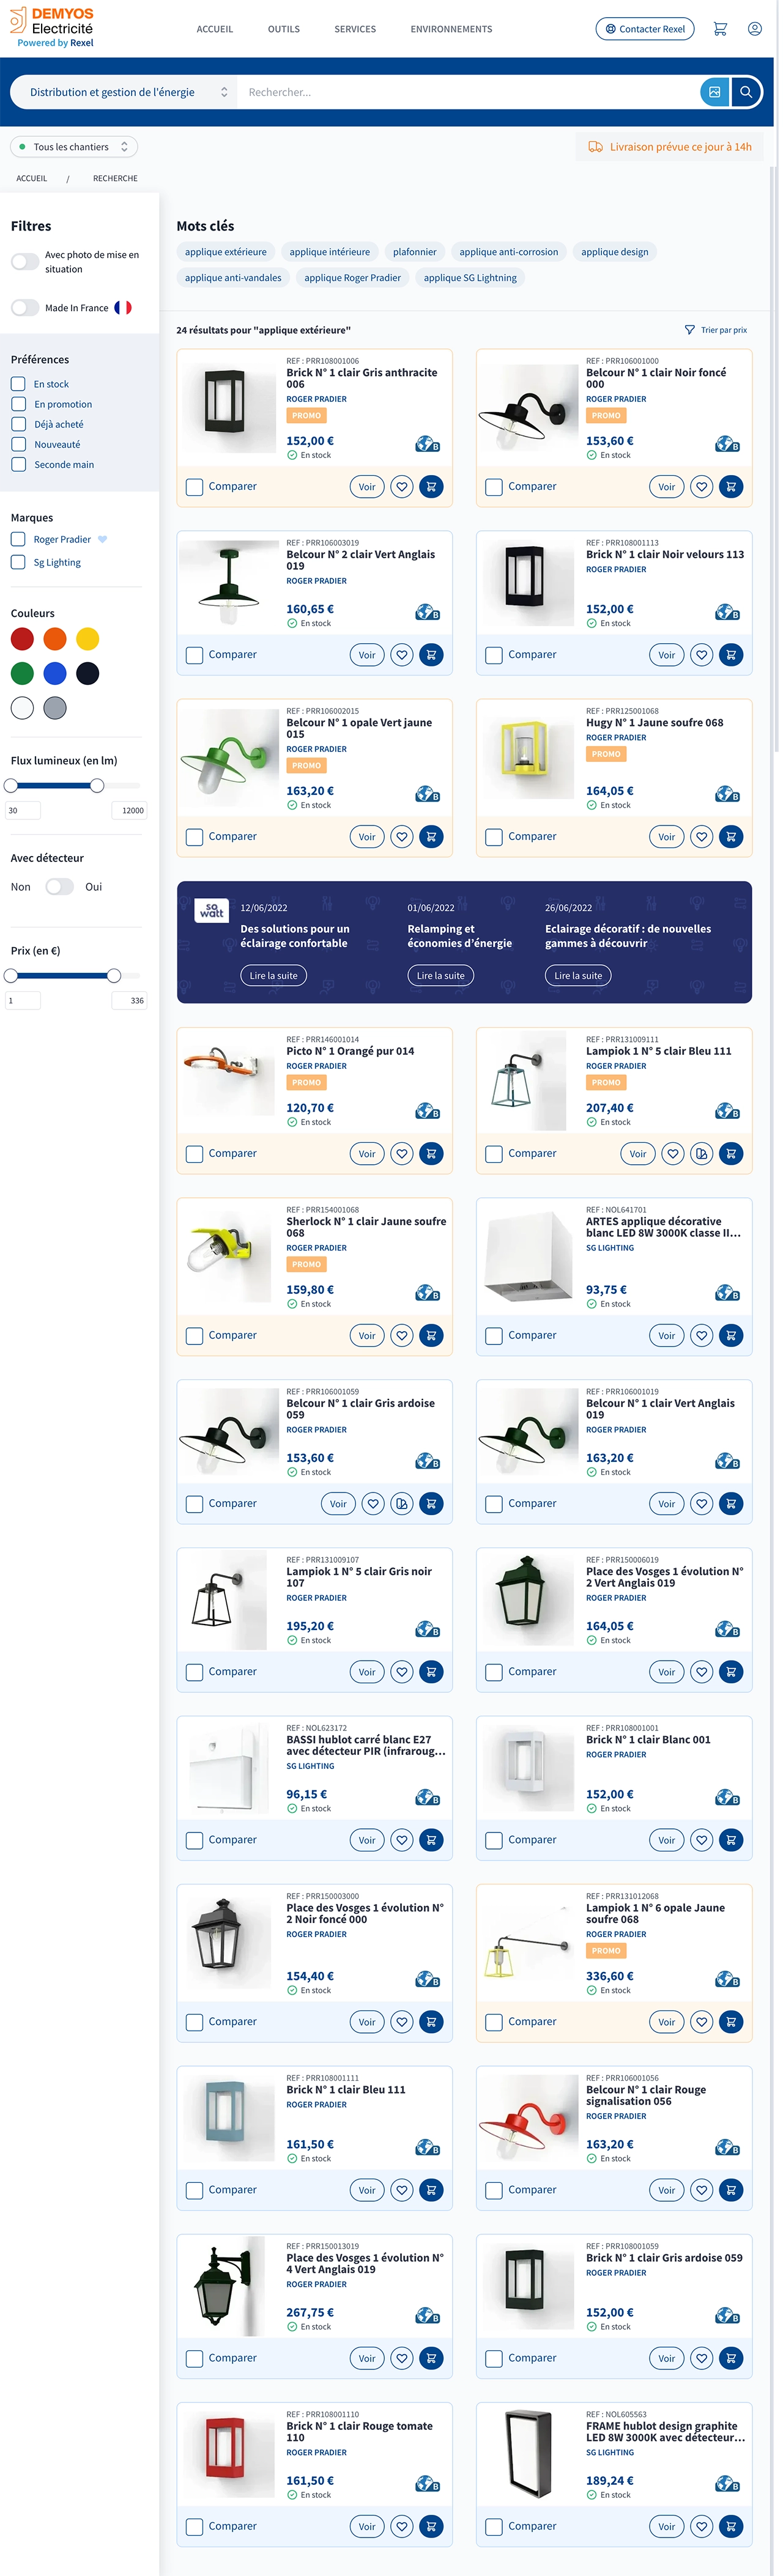This screenshot has width=783, height=2576.
Task: Click the Contacter Rexel button
Action: tap(645, 29)
